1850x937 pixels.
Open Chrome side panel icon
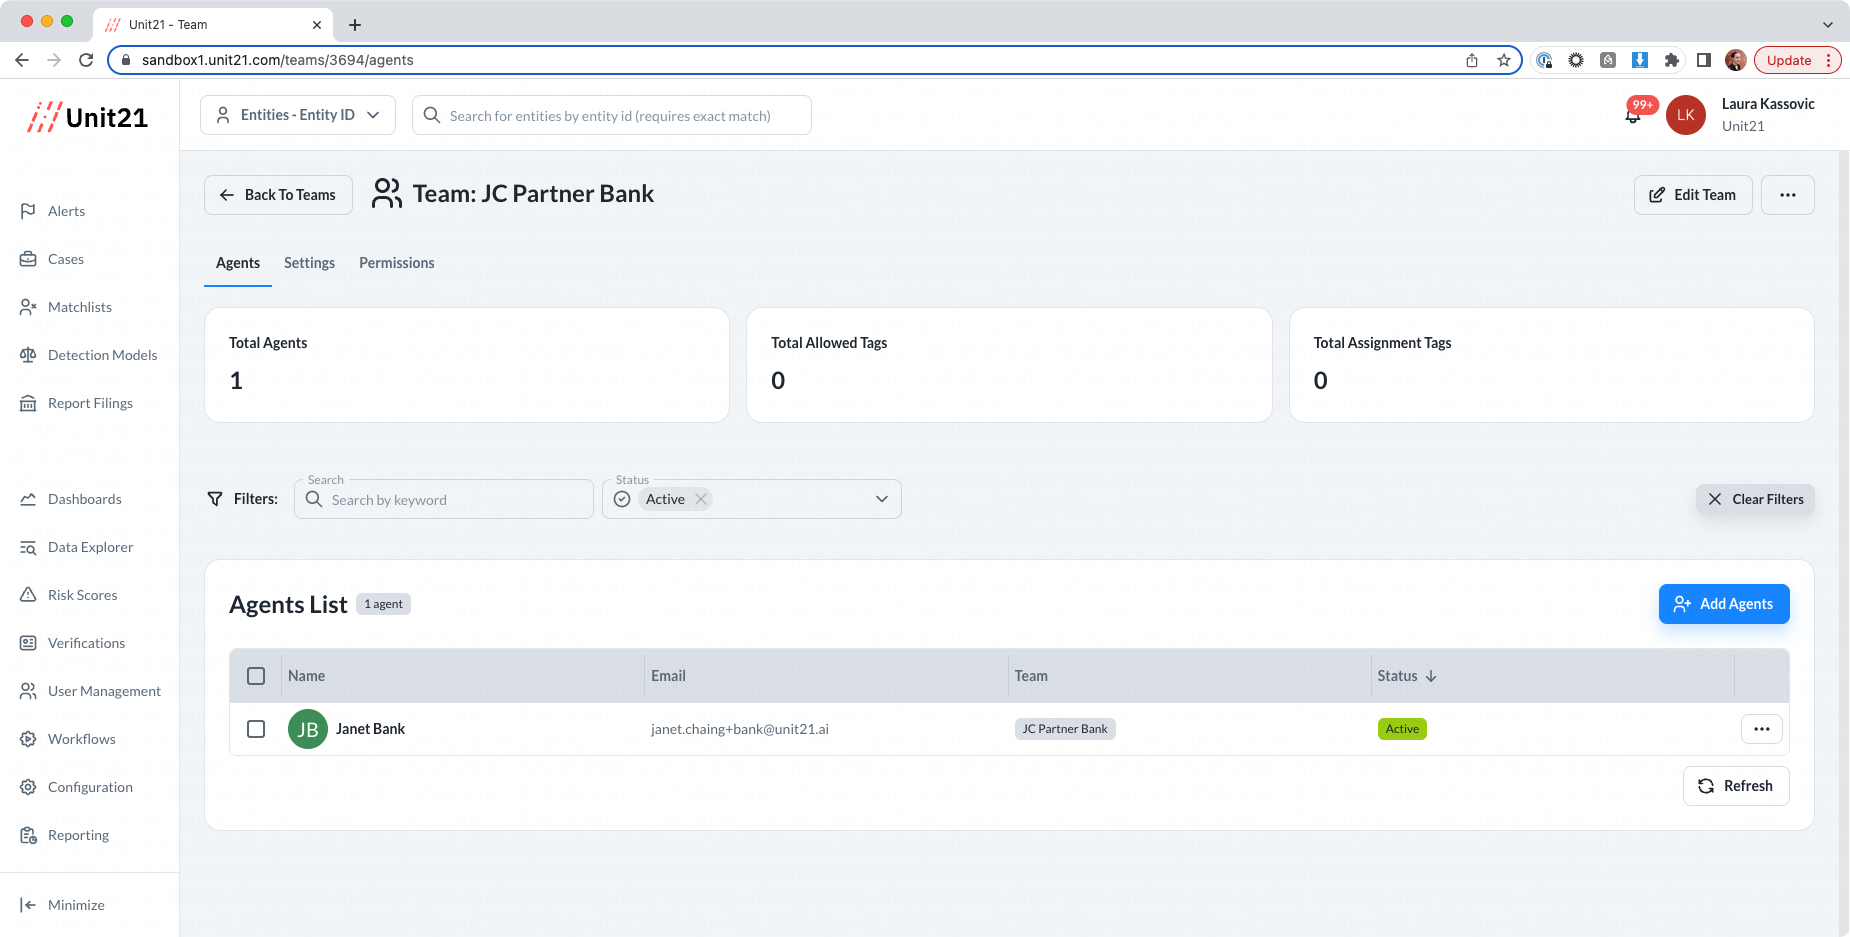1704,60
